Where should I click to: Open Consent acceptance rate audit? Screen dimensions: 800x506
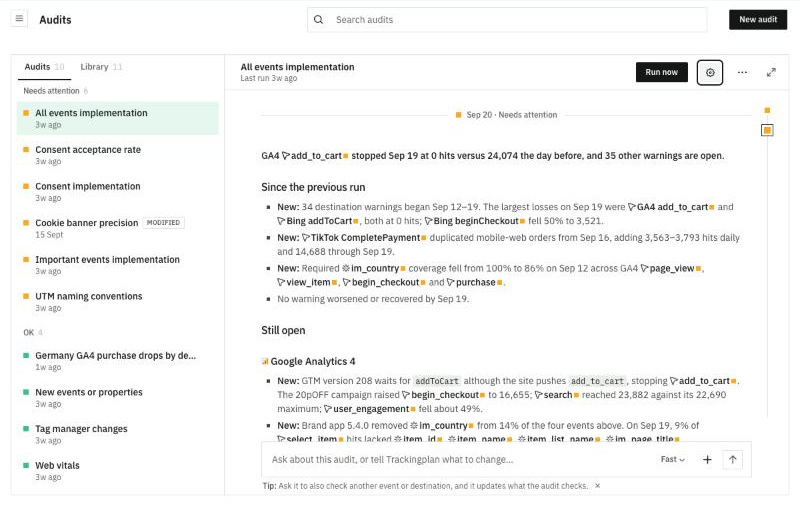coord(118,155)
